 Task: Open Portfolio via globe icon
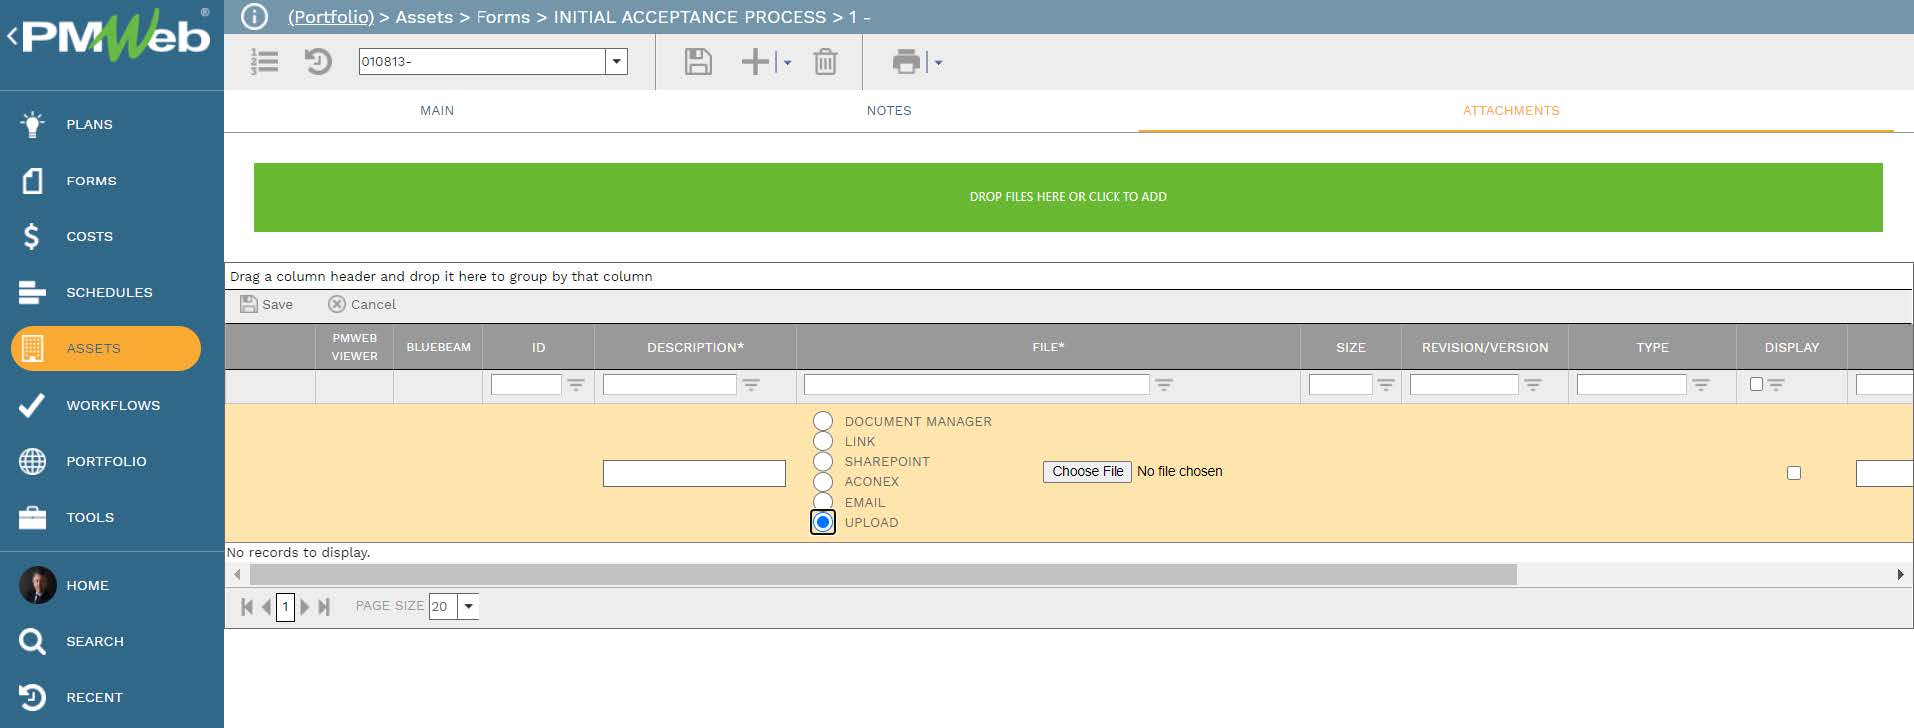point(32,461)
